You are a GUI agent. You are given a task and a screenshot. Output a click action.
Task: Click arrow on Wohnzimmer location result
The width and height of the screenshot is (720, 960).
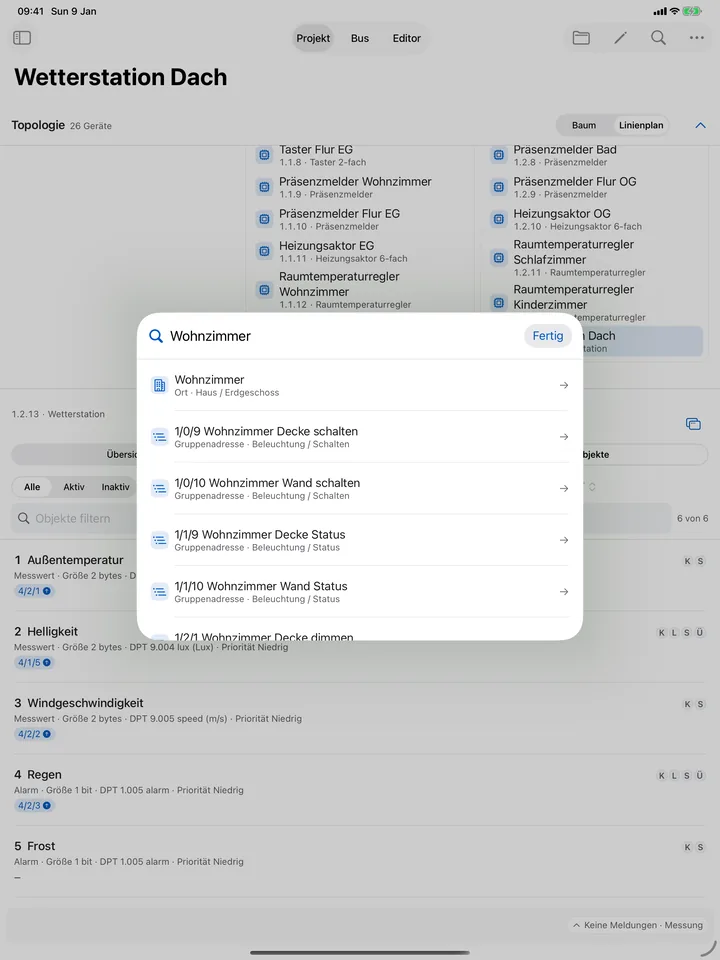(x=564, y=385)
